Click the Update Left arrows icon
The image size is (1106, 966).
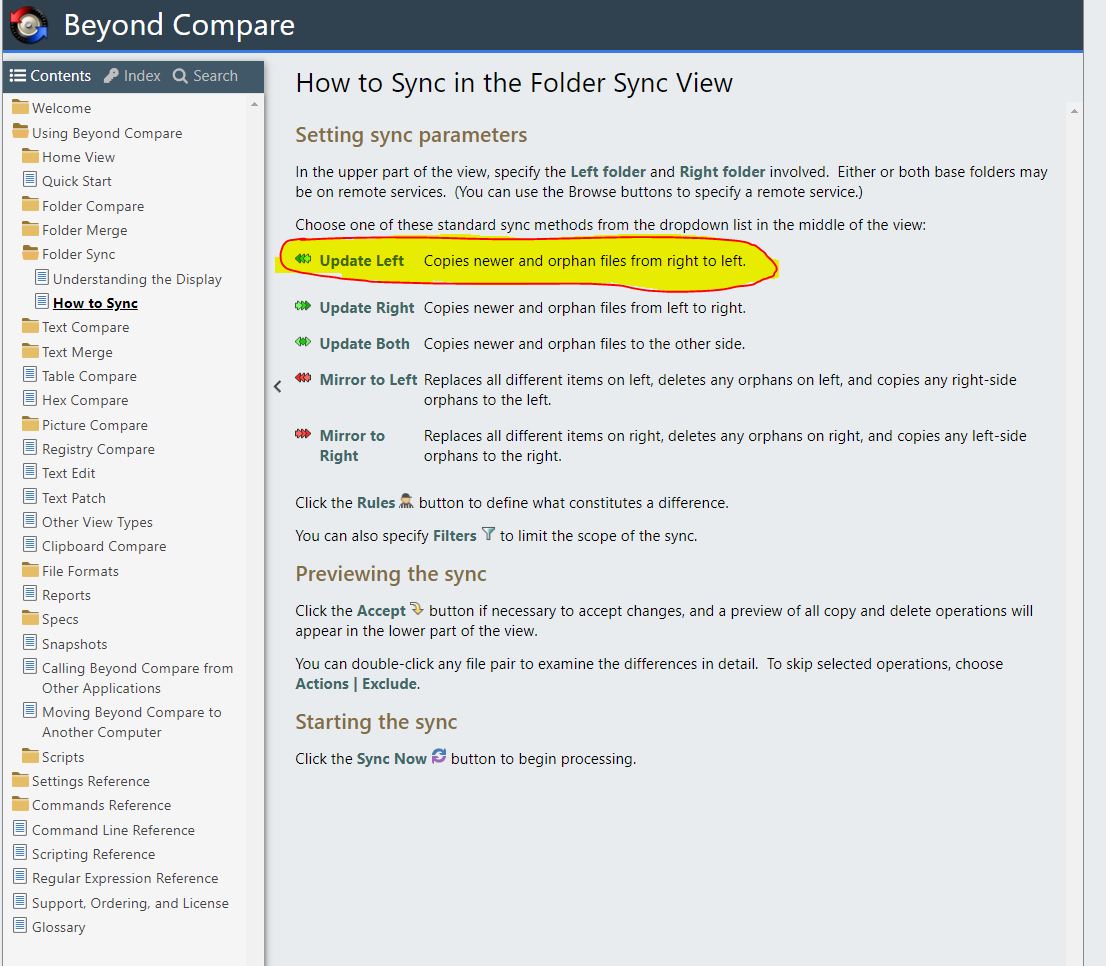pos(303,259)
